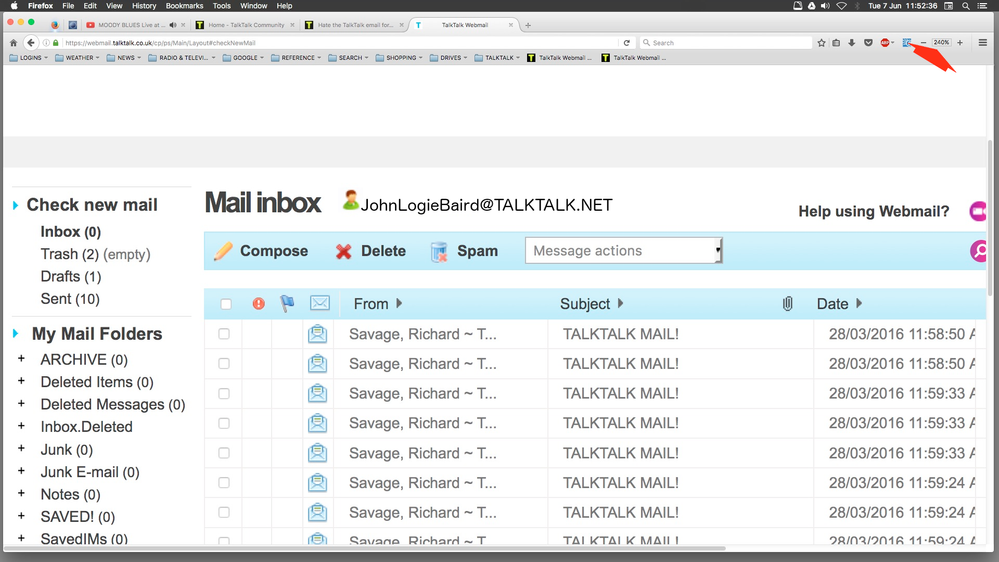Click the Spam bin icon
999x562 pixels.
[x=439, y=252]
